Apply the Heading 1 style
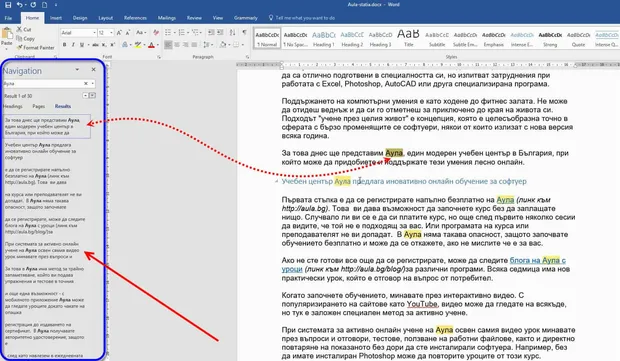Image resolution: width=620 pixels, height=361 pixels. (x=323, y=39)
